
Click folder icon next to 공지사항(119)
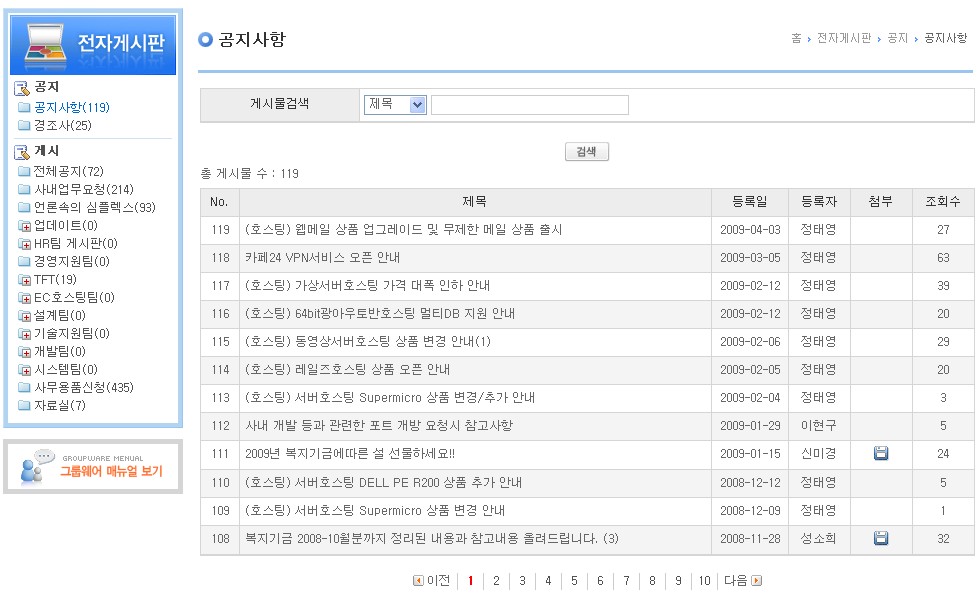point(24,107)
